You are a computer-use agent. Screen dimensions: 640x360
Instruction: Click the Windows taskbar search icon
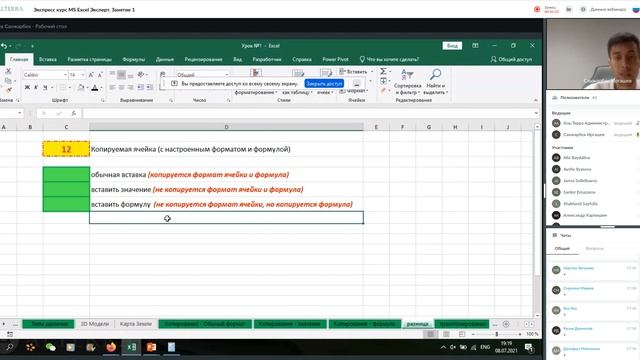(x=10, y=347)
